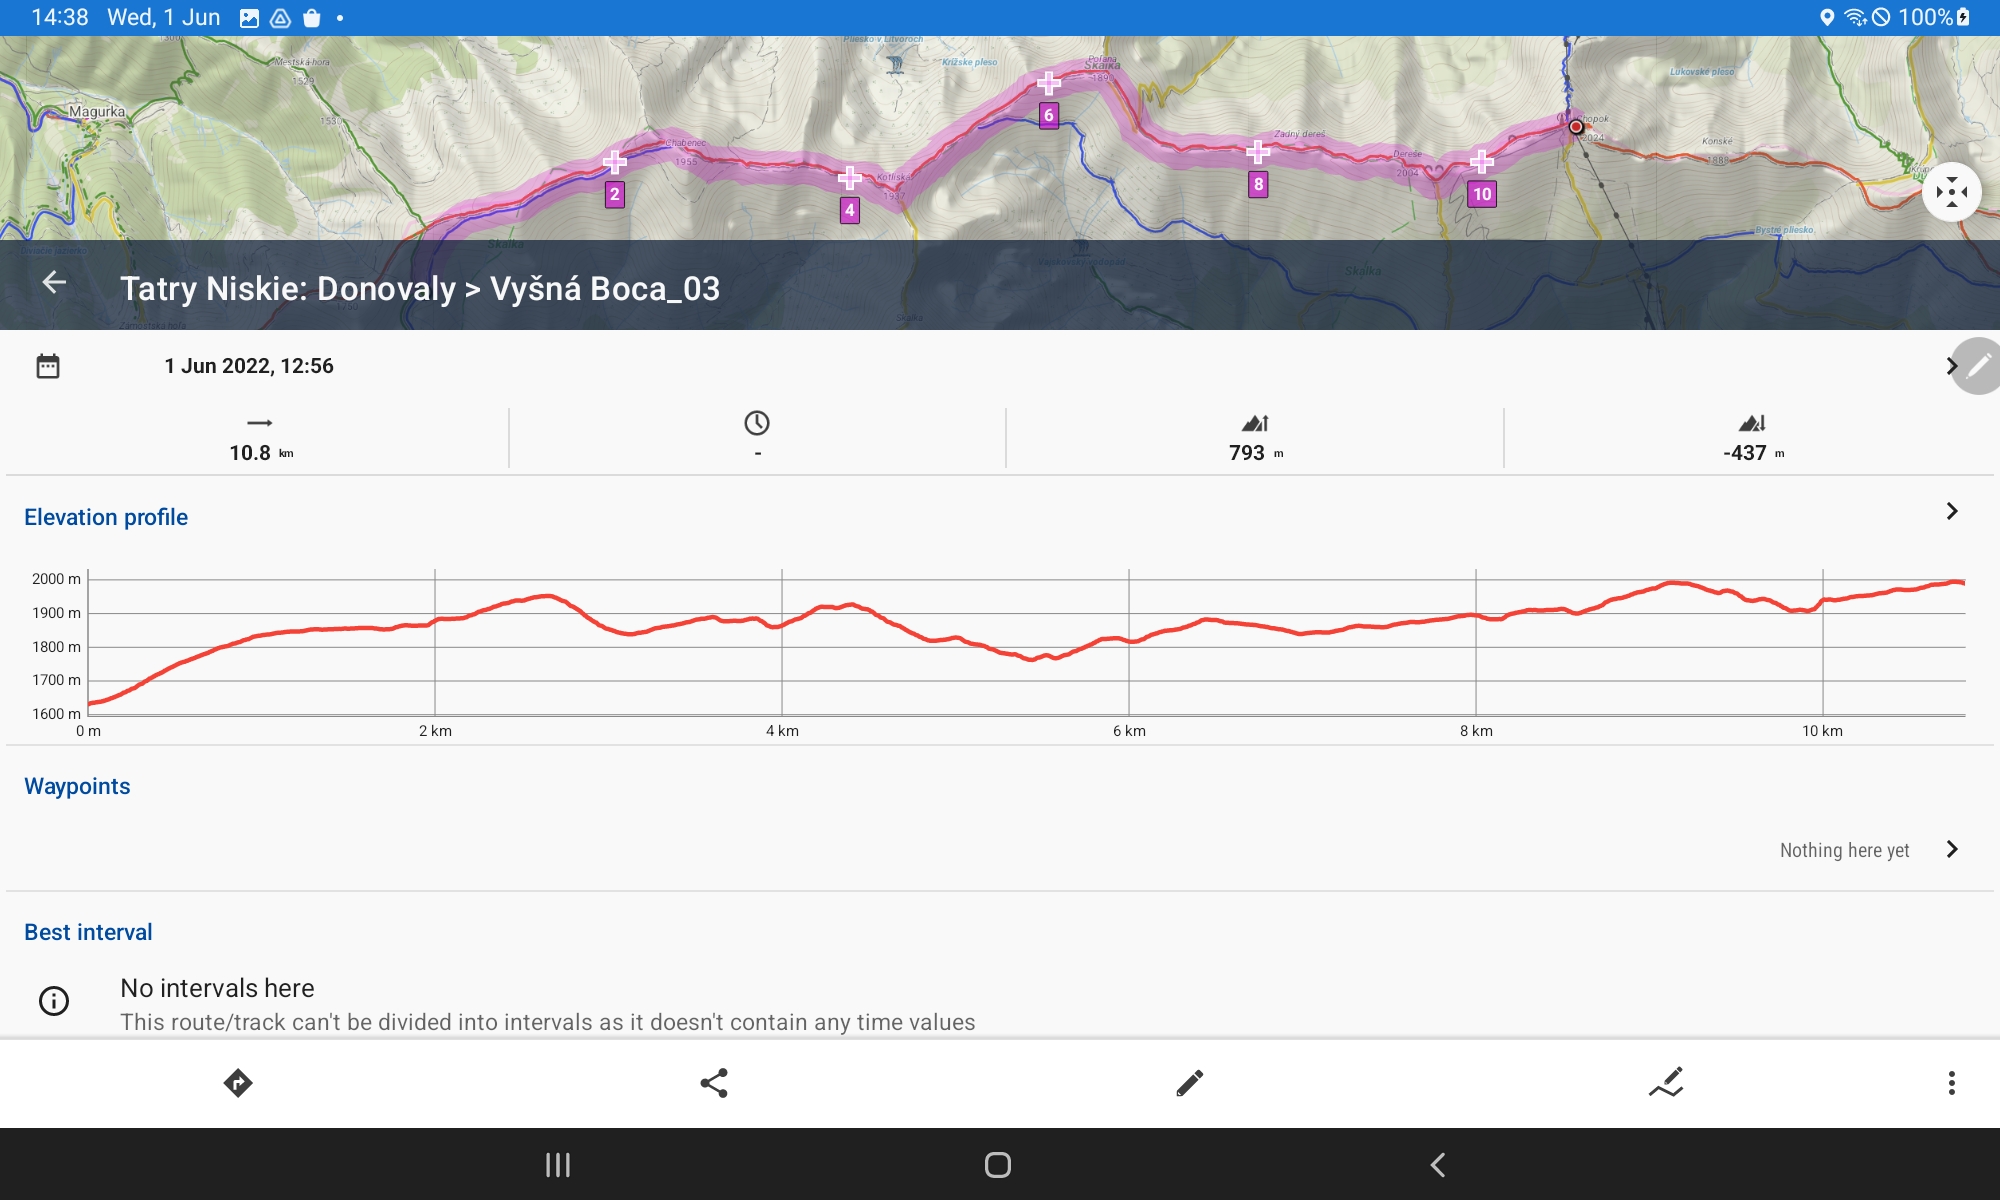Expand the Waypoints list chevron

point(1951,850)
